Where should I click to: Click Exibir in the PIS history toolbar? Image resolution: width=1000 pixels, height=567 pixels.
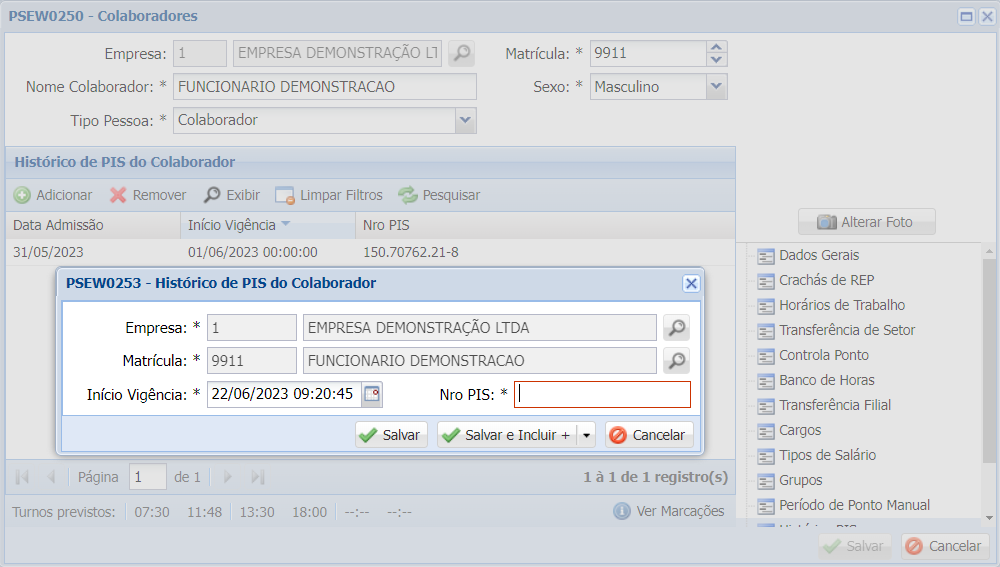[232, 195]
